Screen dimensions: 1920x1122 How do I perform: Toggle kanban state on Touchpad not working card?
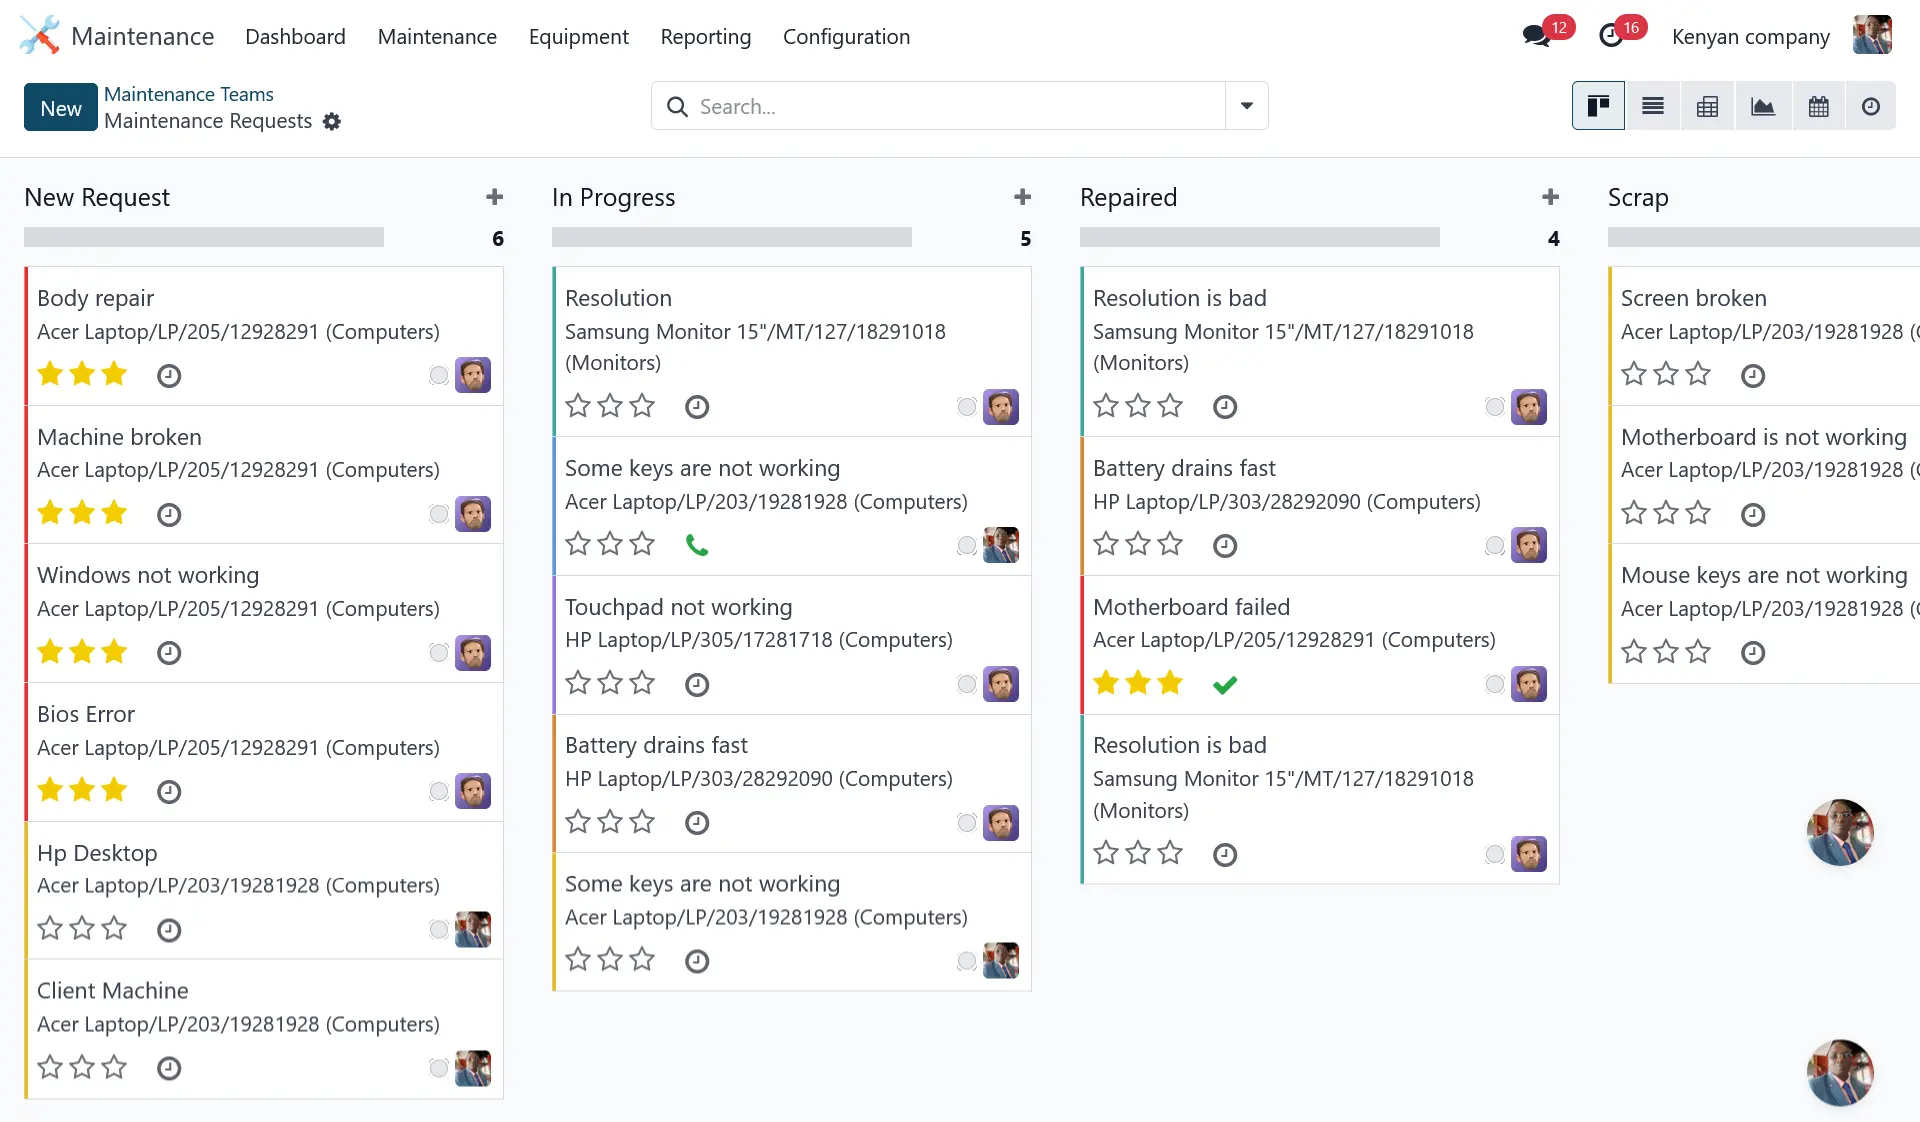click(x=966, y=684)
